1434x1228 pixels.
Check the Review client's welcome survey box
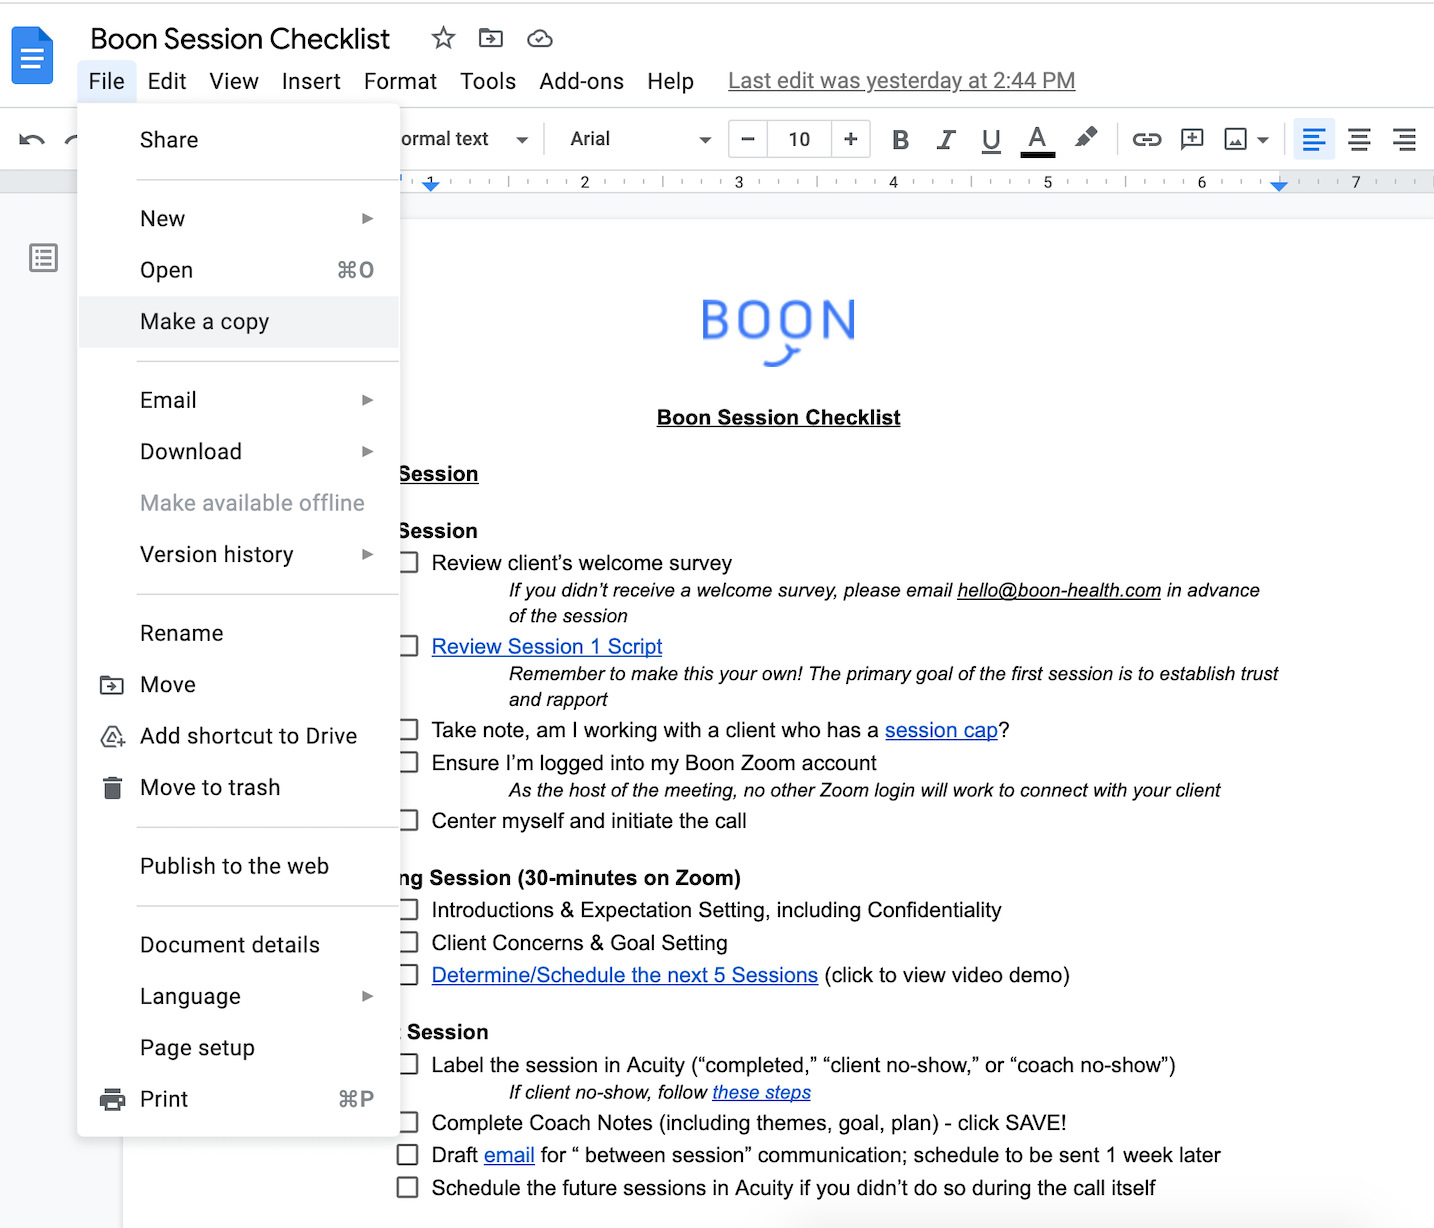click(x=408, y=563)
